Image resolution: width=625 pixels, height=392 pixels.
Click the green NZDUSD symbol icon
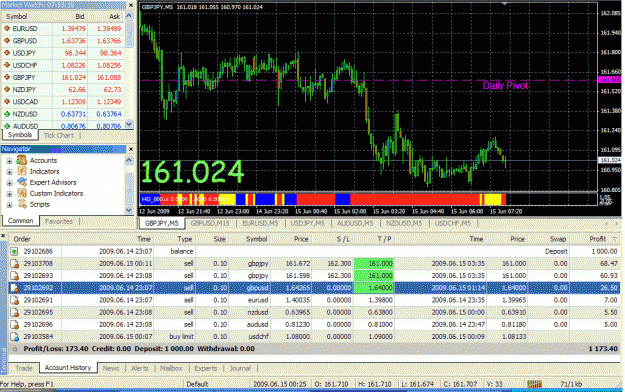[x=7, y=114]
